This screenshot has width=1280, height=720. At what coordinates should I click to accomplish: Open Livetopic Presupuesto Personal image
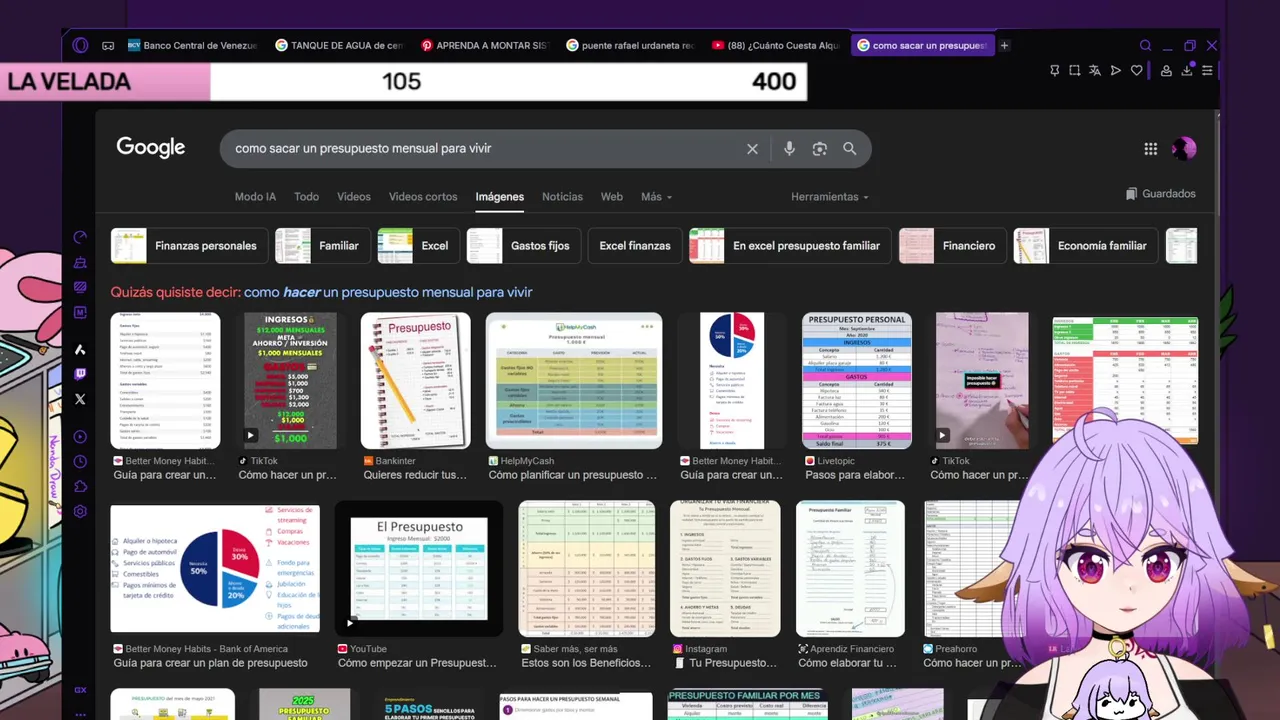click(x=857, y=380)
